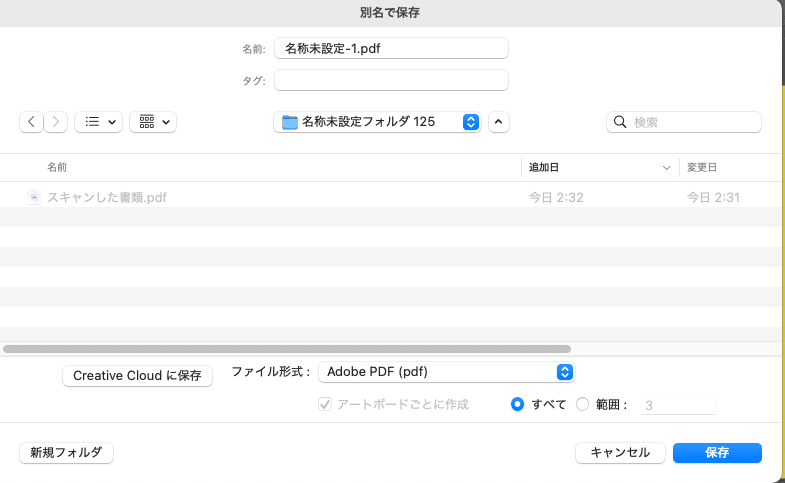Image resolution: width=785 pixels, height=483 pixels.
Task: Open the icon grouping options menu
Action: tap(152, 122)
